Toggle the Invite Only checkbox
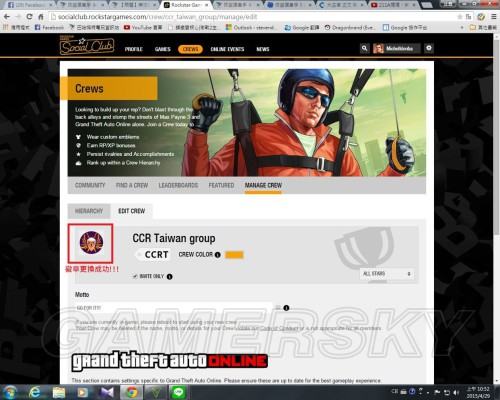Screen dimensions: 500x400 135,276
